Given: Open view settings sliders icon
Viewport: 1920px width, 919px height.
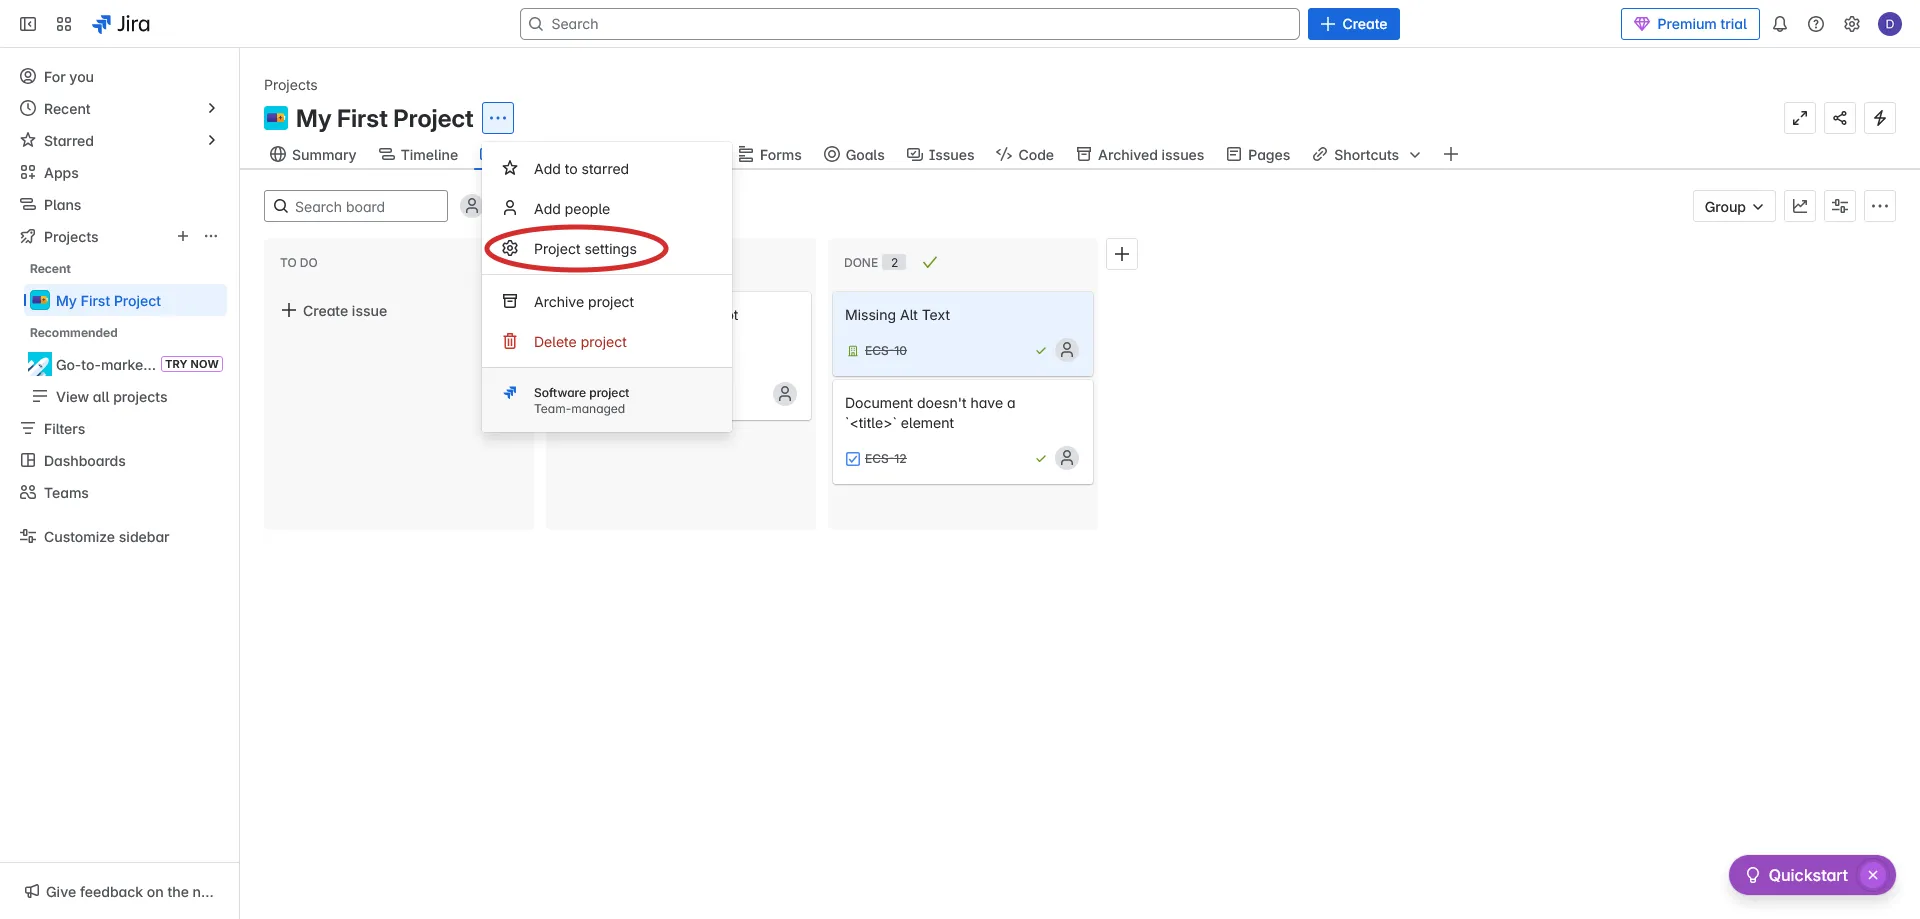Looking at the screenshot, I should (x=1840, y=207).
